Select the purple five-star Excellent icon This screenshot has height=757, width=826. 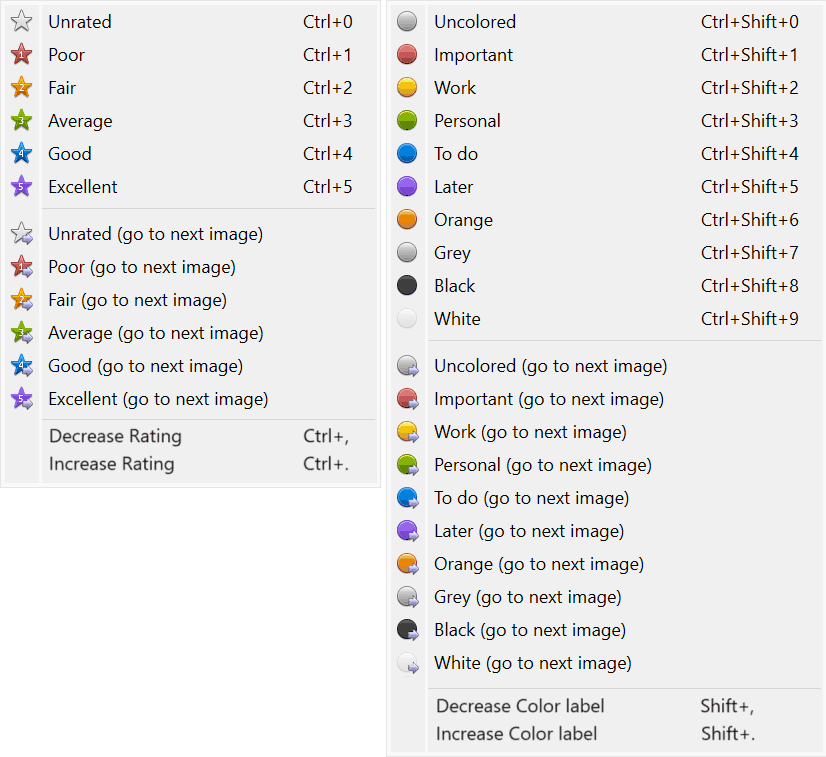coord(21,187)
